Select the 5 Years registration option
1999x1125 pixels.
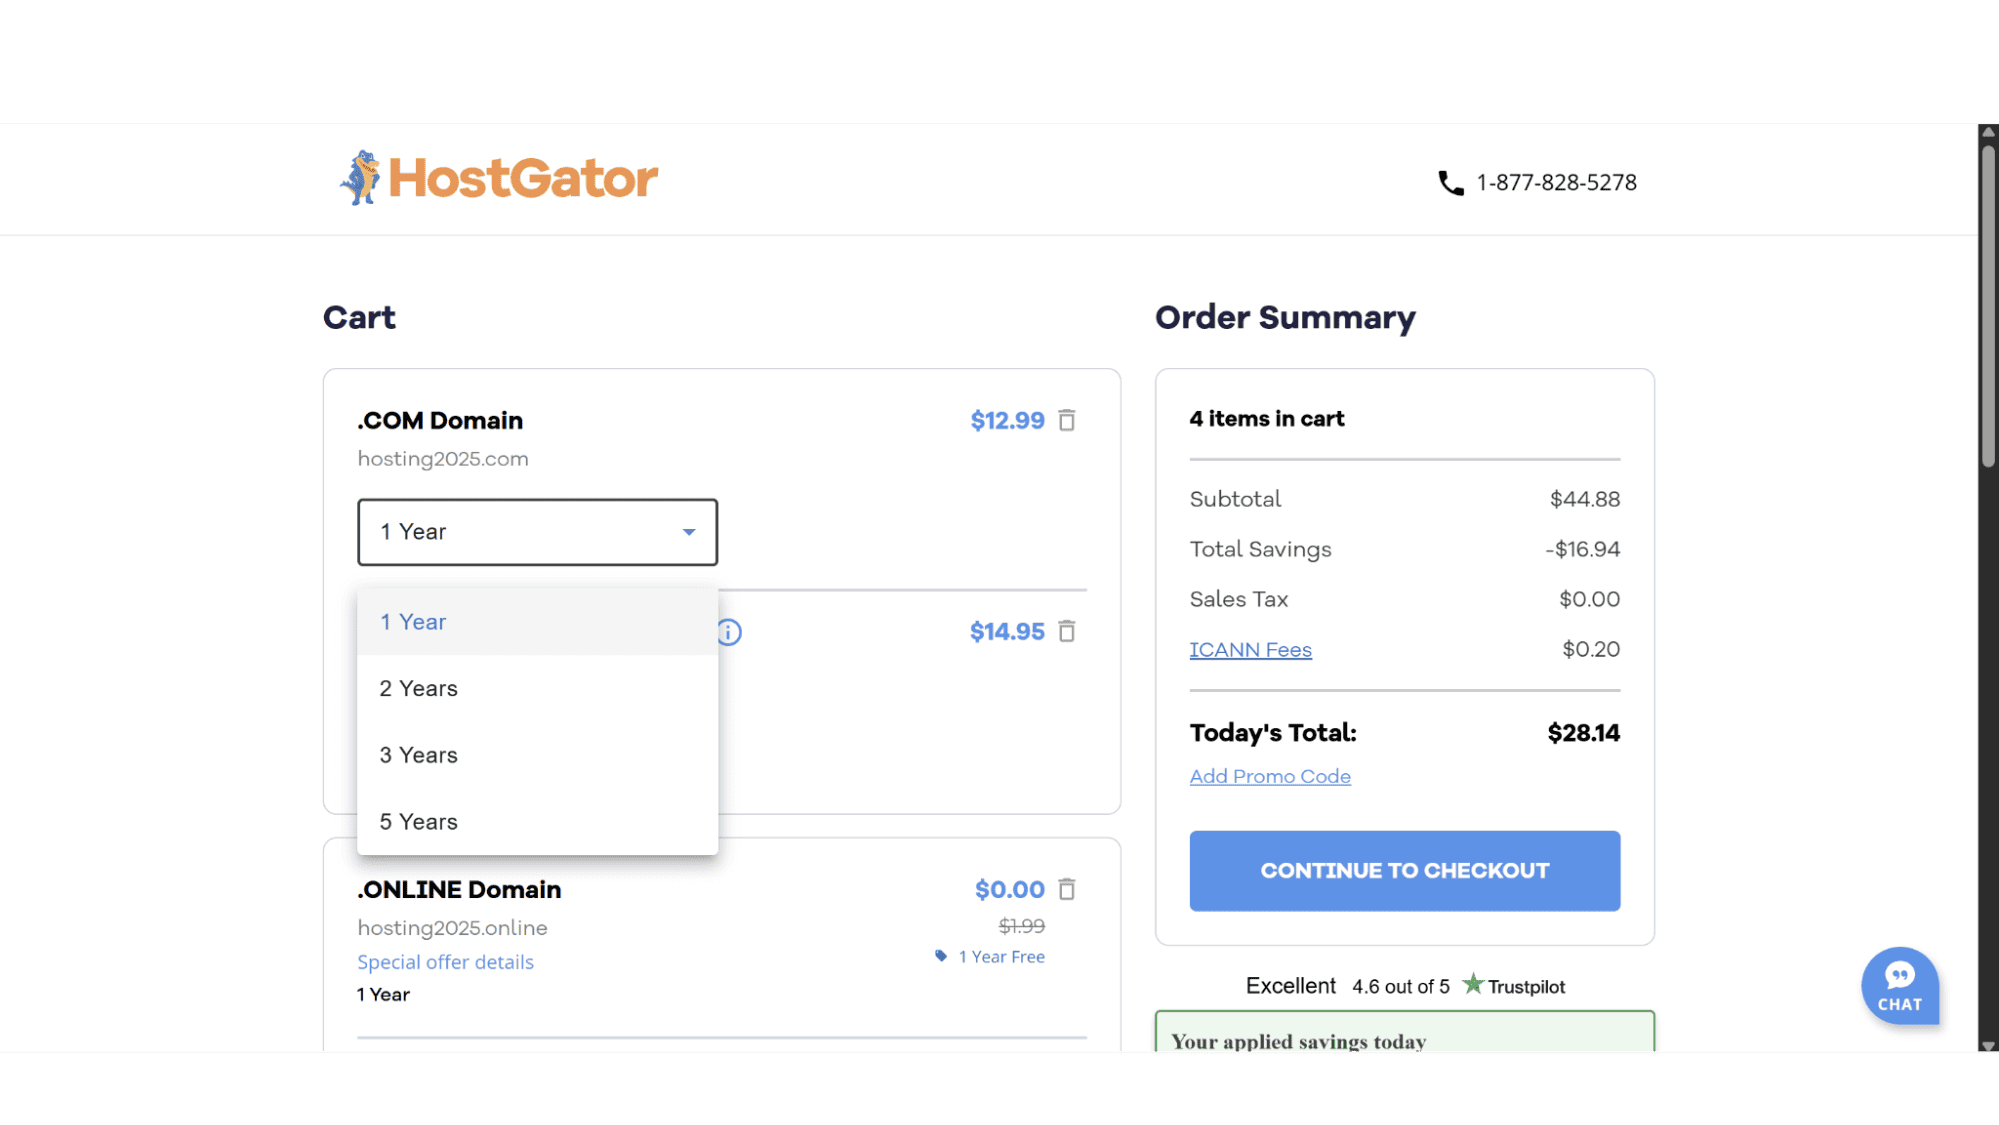pos(538,822)
